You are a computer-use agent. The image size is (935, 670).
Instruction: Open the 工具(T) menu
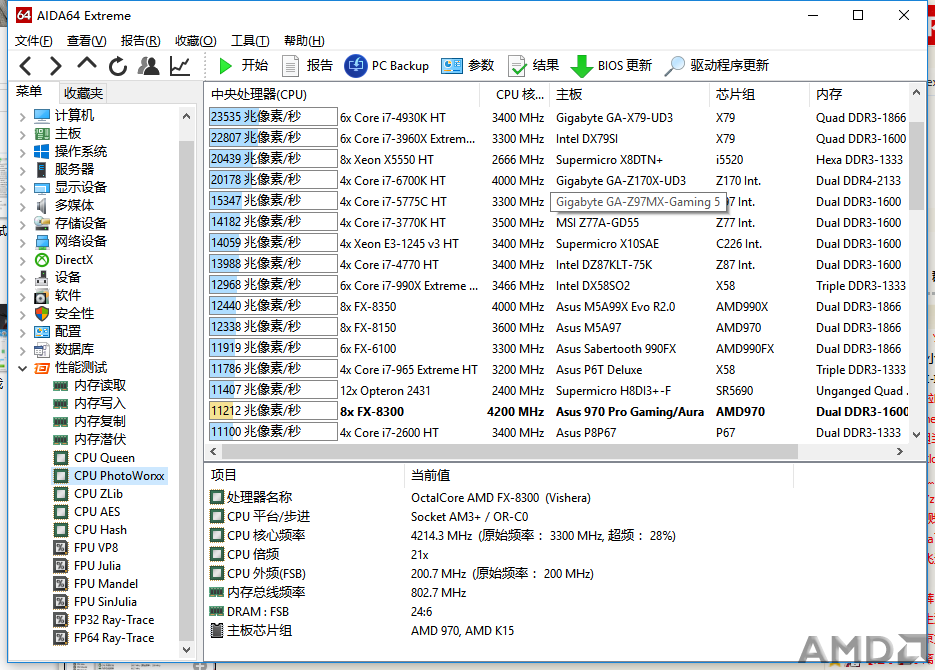coord(250,41)
